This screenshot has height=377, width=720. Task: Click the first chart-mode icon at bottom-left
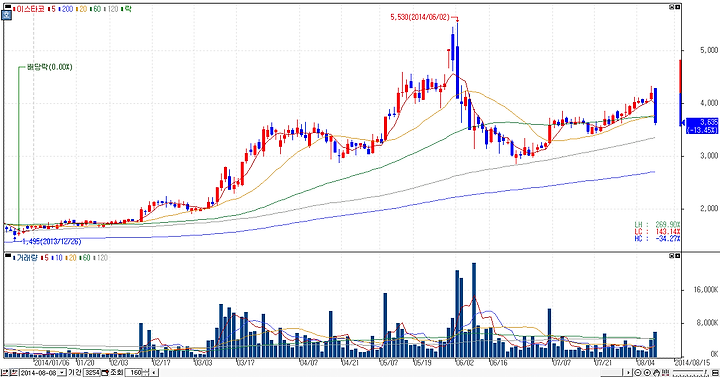pyautogui.click(x=4, y=372)
